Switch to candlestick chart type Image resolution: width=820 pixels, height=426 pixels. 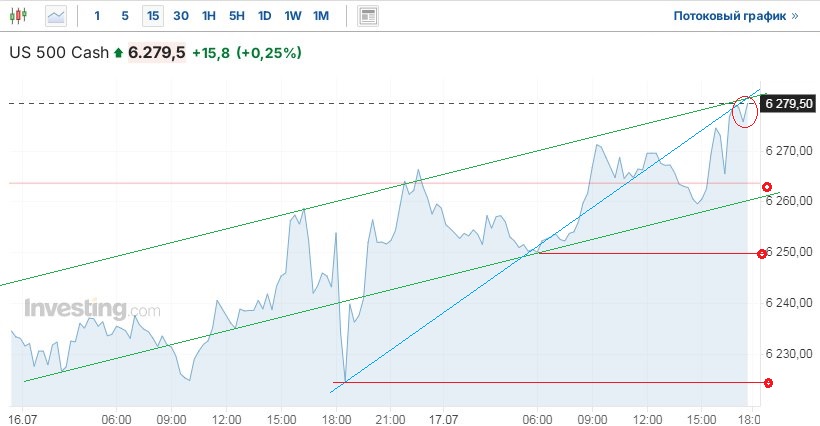[x=22, y=16]
